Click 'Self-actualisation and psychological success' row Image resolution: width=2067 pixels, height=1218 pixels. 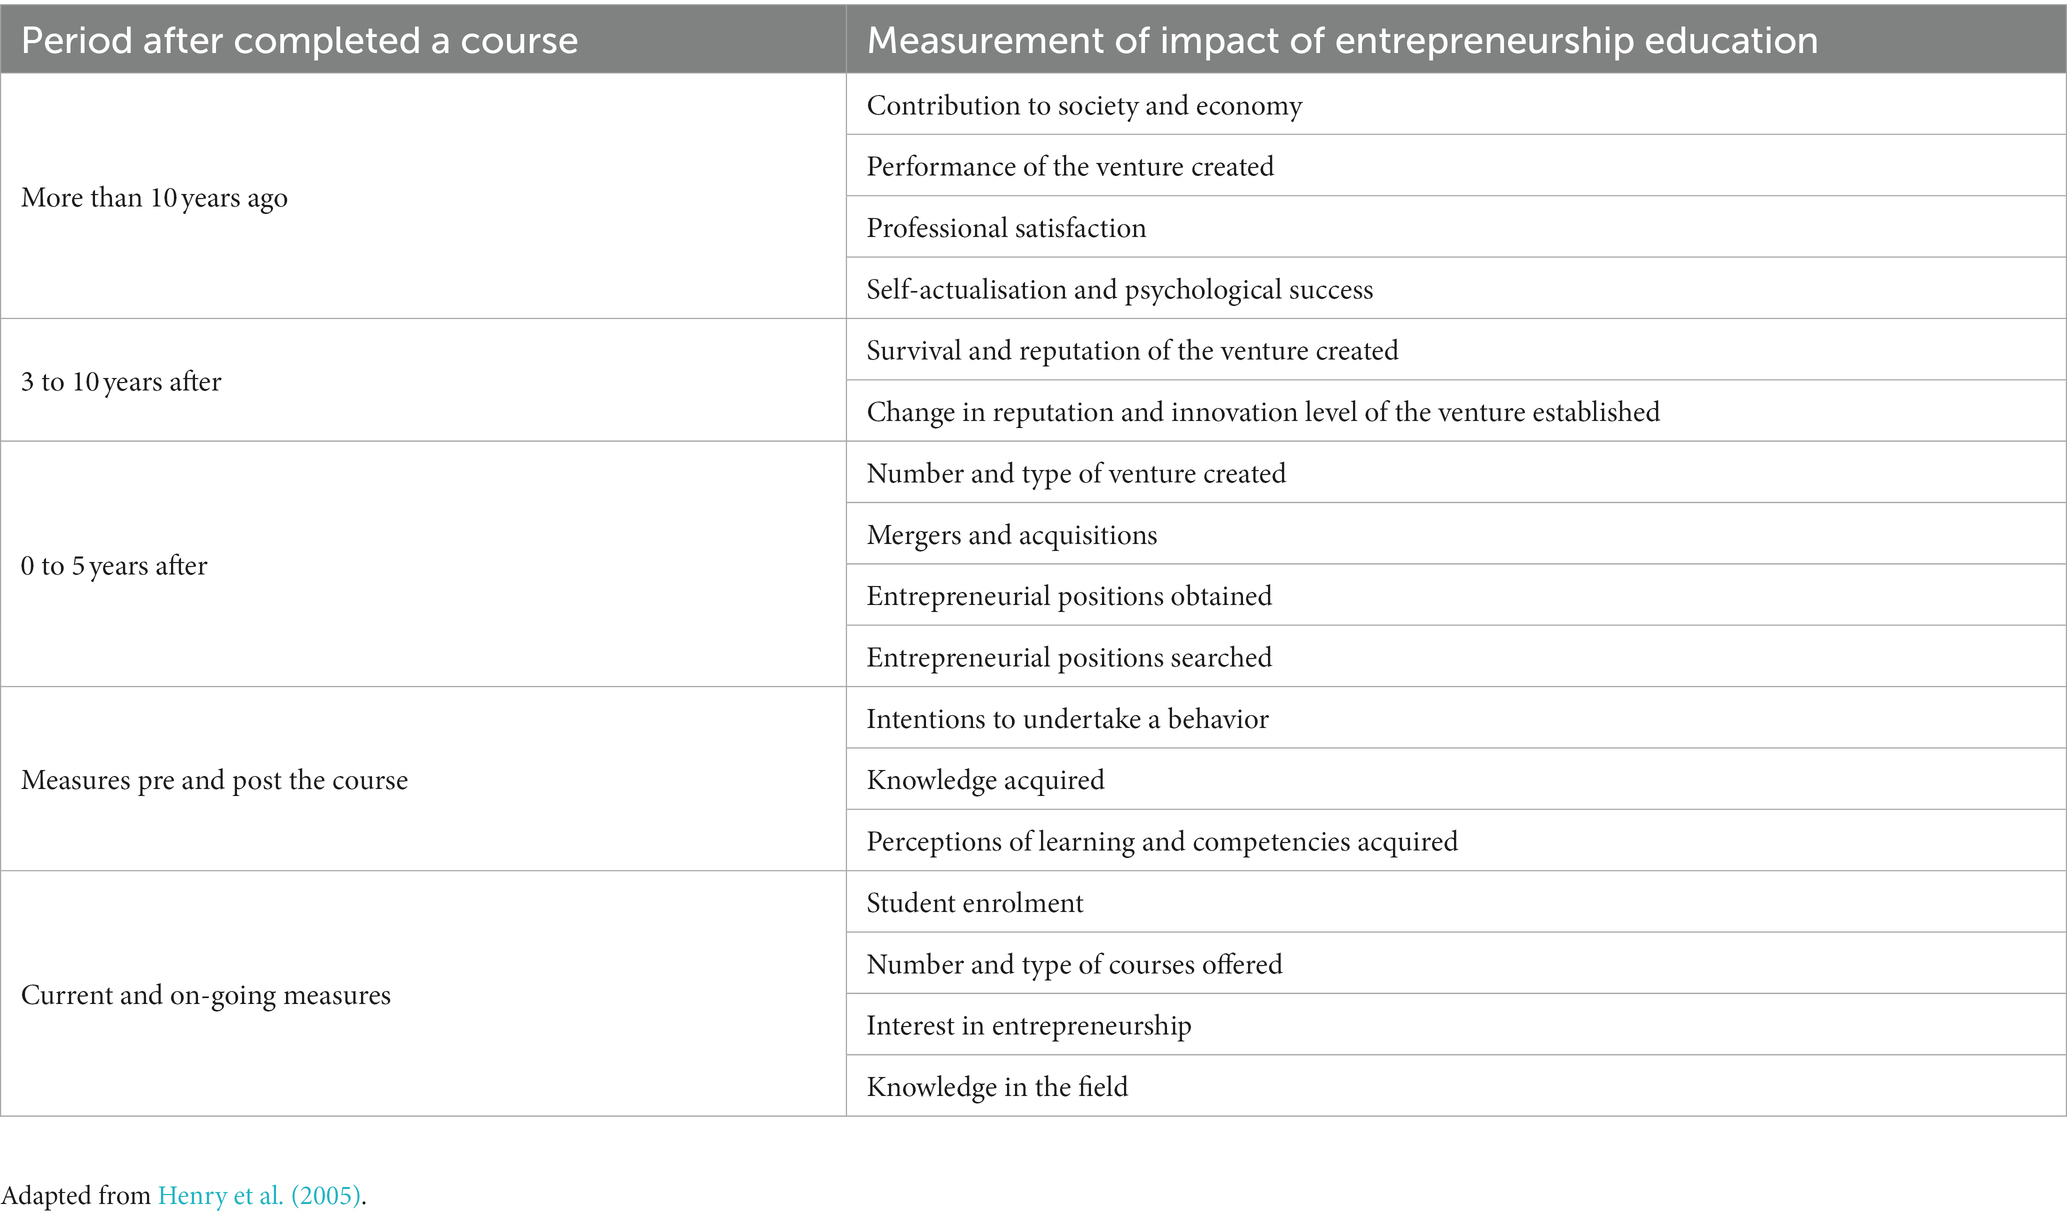coord(1456,289)
